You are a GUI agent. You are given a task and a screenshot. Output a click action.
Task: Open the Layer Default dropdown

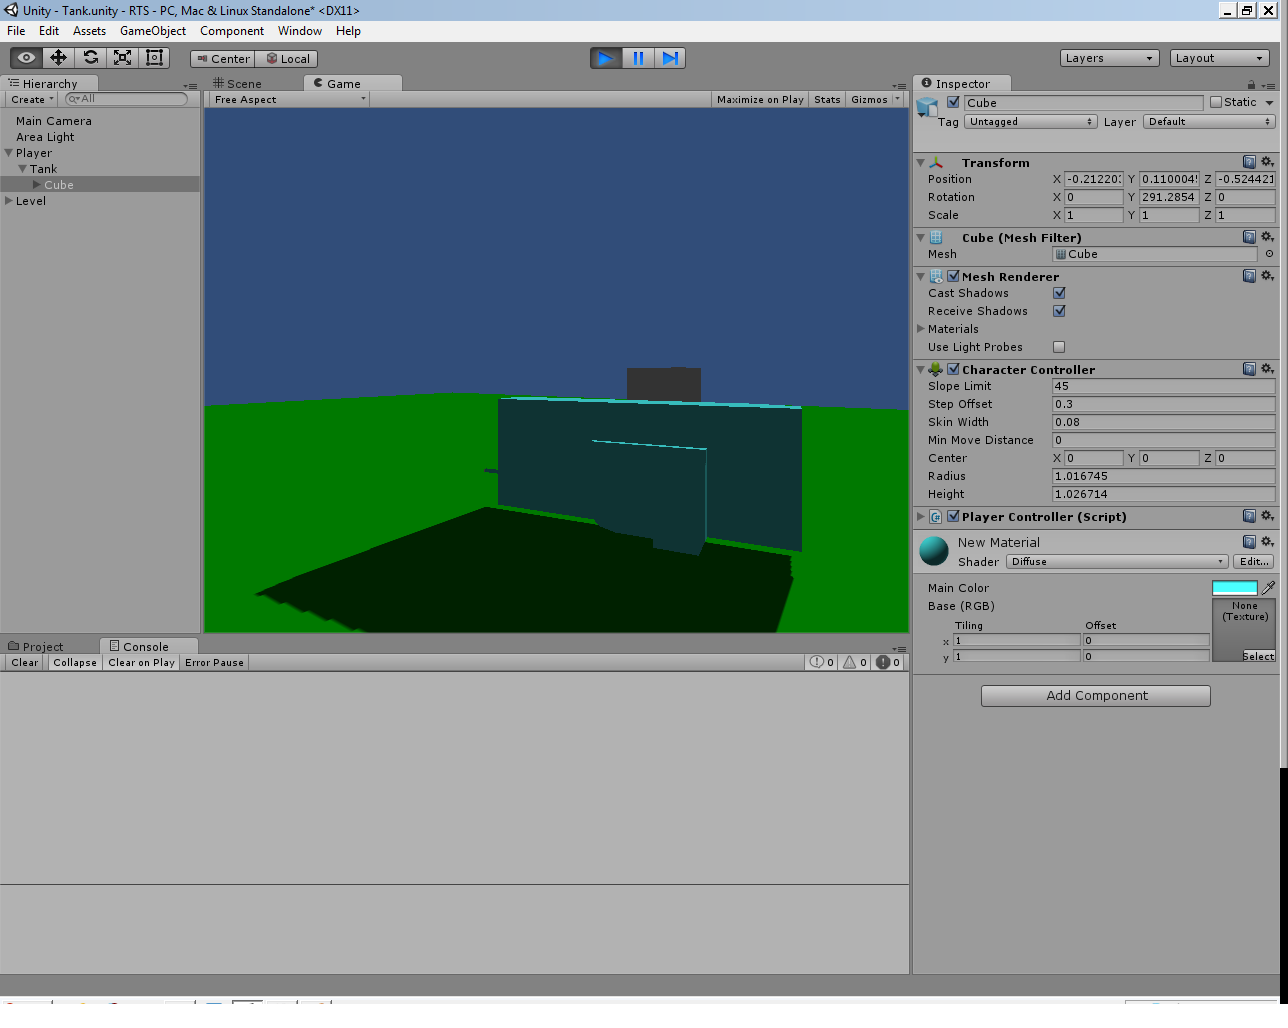point(1209,121)
